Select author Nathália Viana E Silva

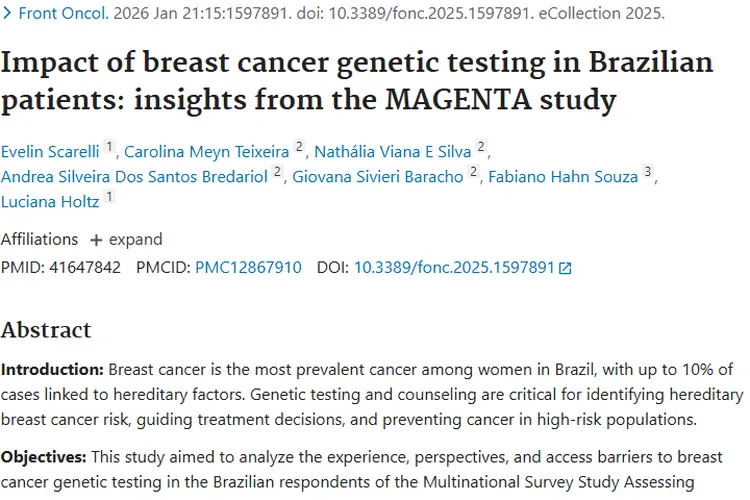[393, 152]
